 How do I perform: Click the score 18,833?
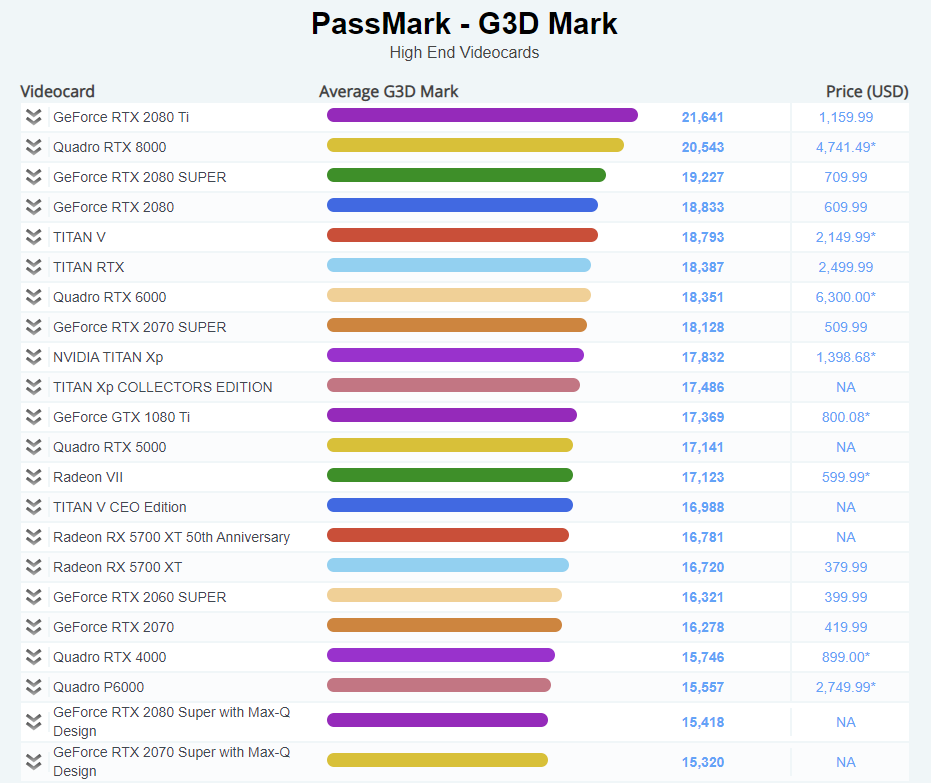(702, 207)
